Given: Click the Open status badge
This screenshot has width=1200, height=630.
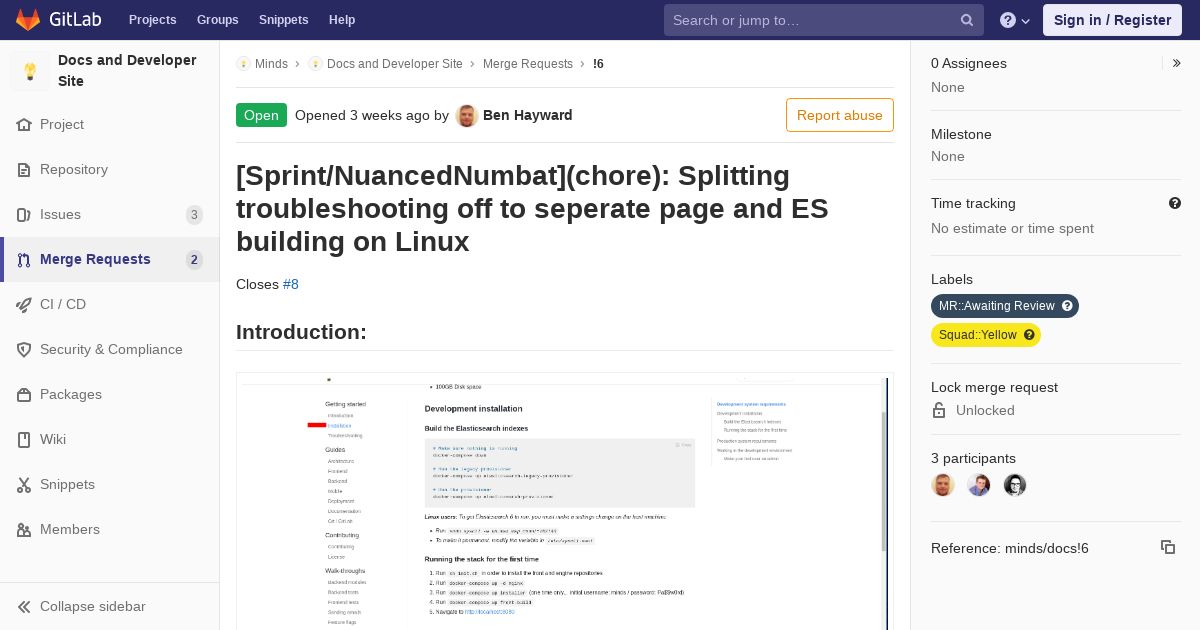Looking at the screenshot, I should pos(261,115).
